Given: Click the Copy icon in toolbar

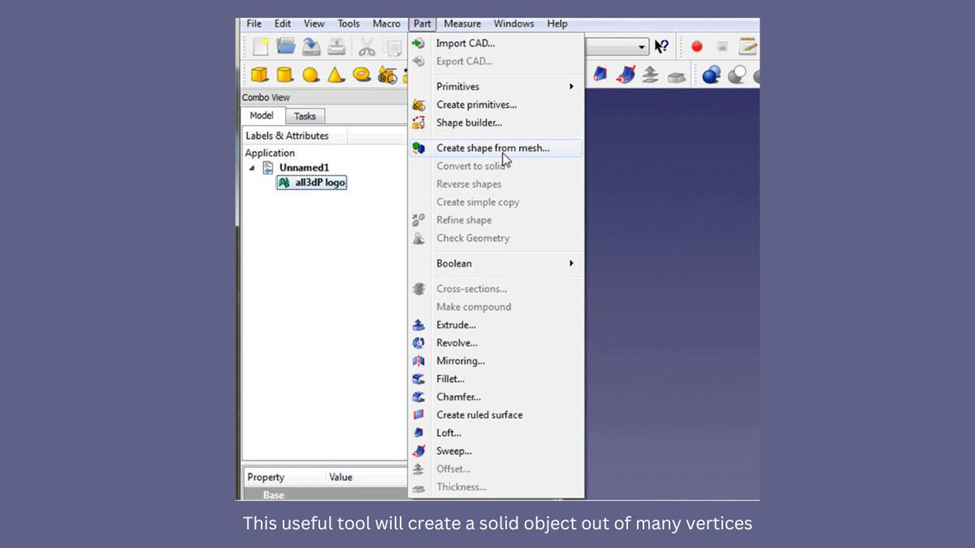Looking at the screenshot, I should coord(392,47).
